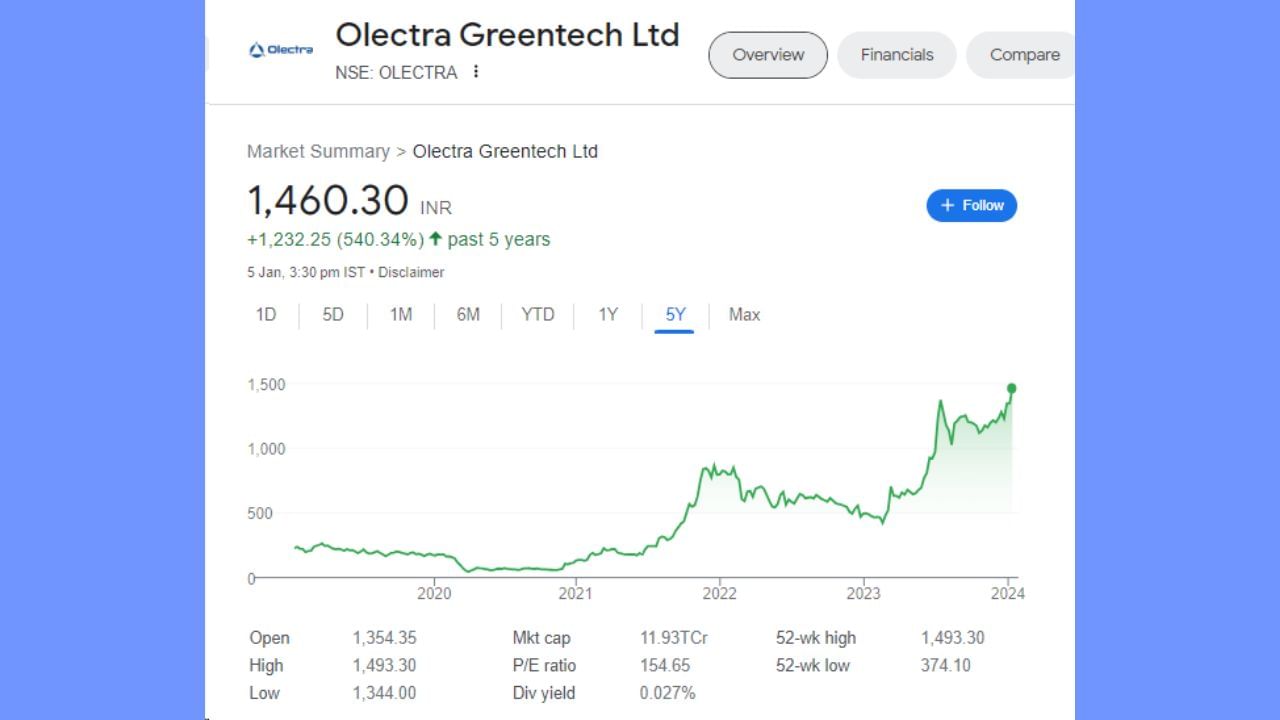The image size is (1280, 720).
Task: Choose the 6M chart range
Action: 468,315
